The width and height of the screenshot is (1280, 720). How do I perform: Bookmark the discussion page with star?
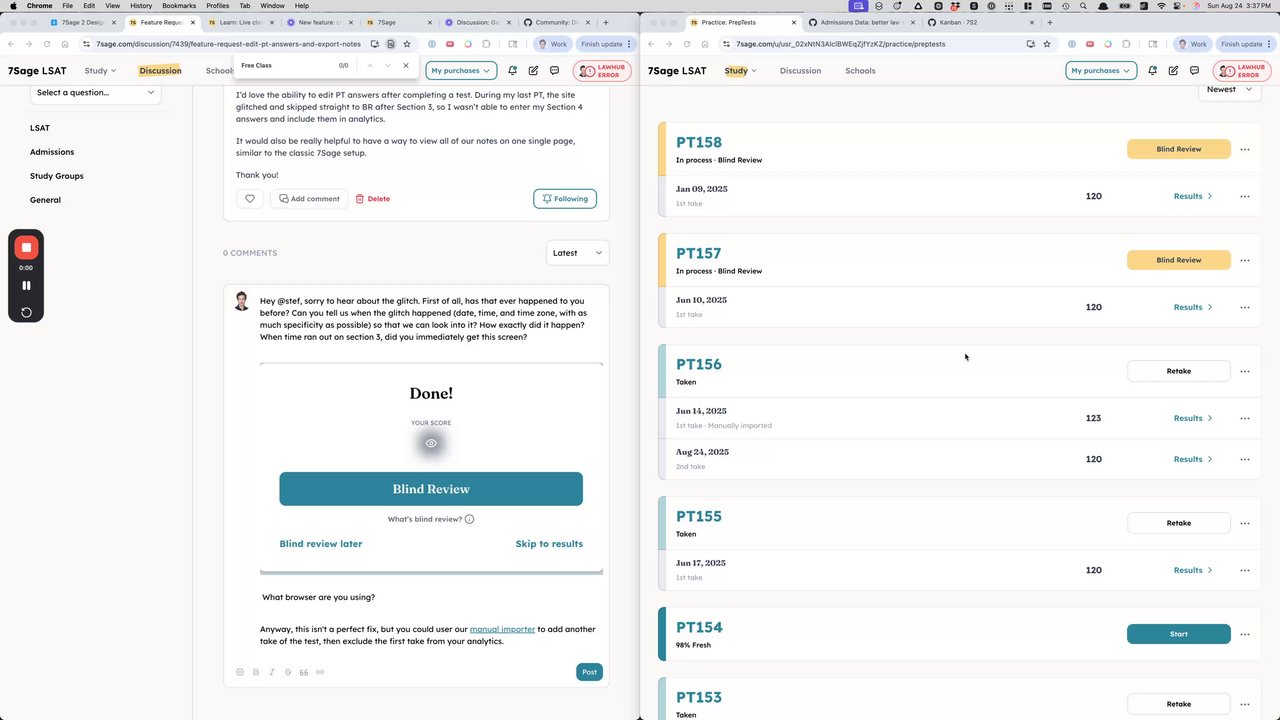click(x=407, y=44)
